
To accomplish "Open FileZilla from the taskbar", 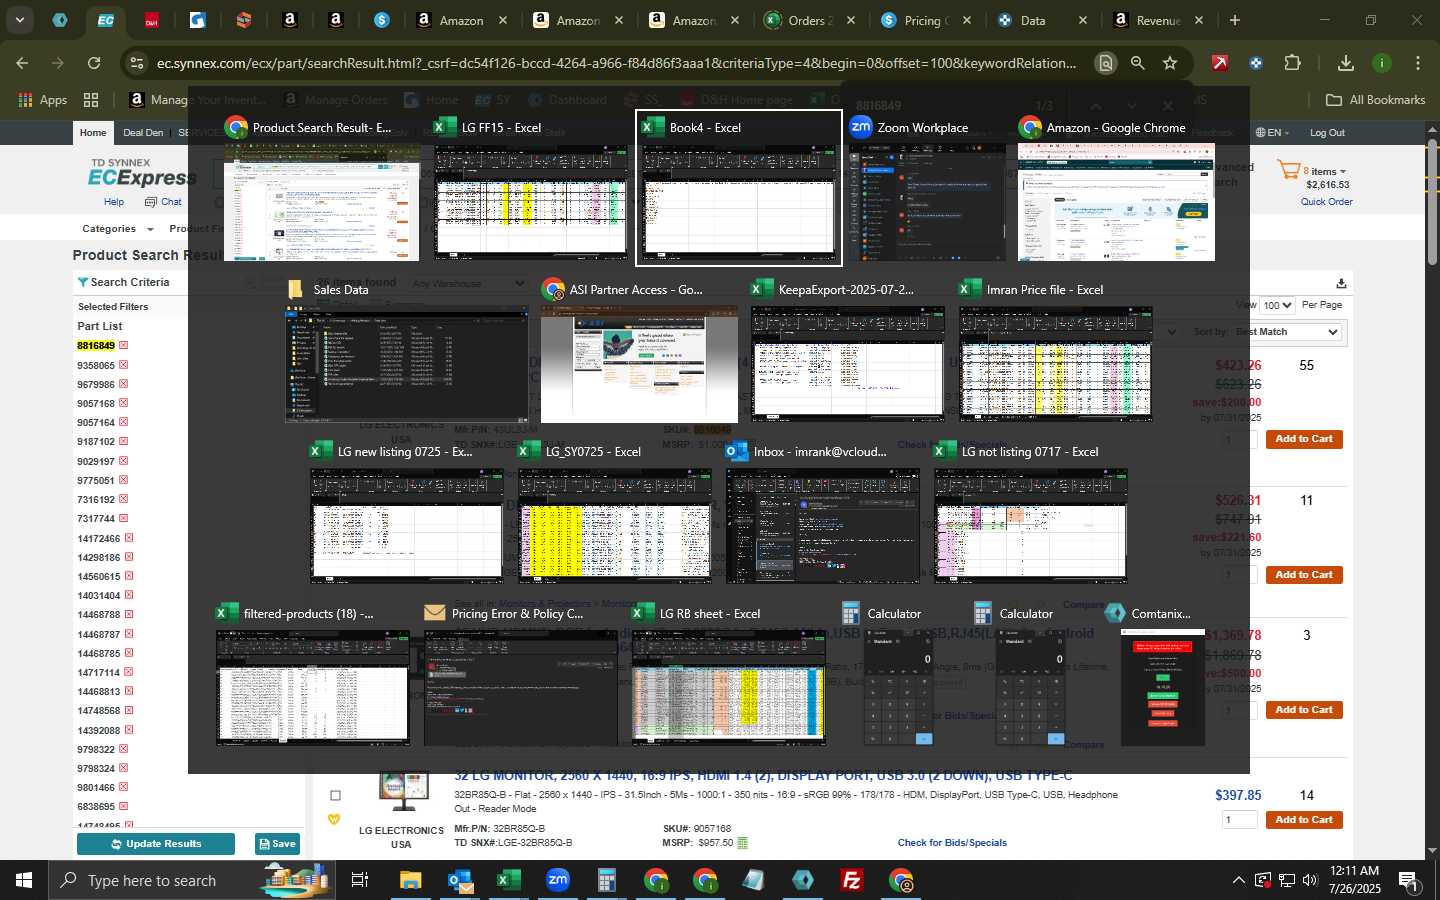I will [852, 880].
